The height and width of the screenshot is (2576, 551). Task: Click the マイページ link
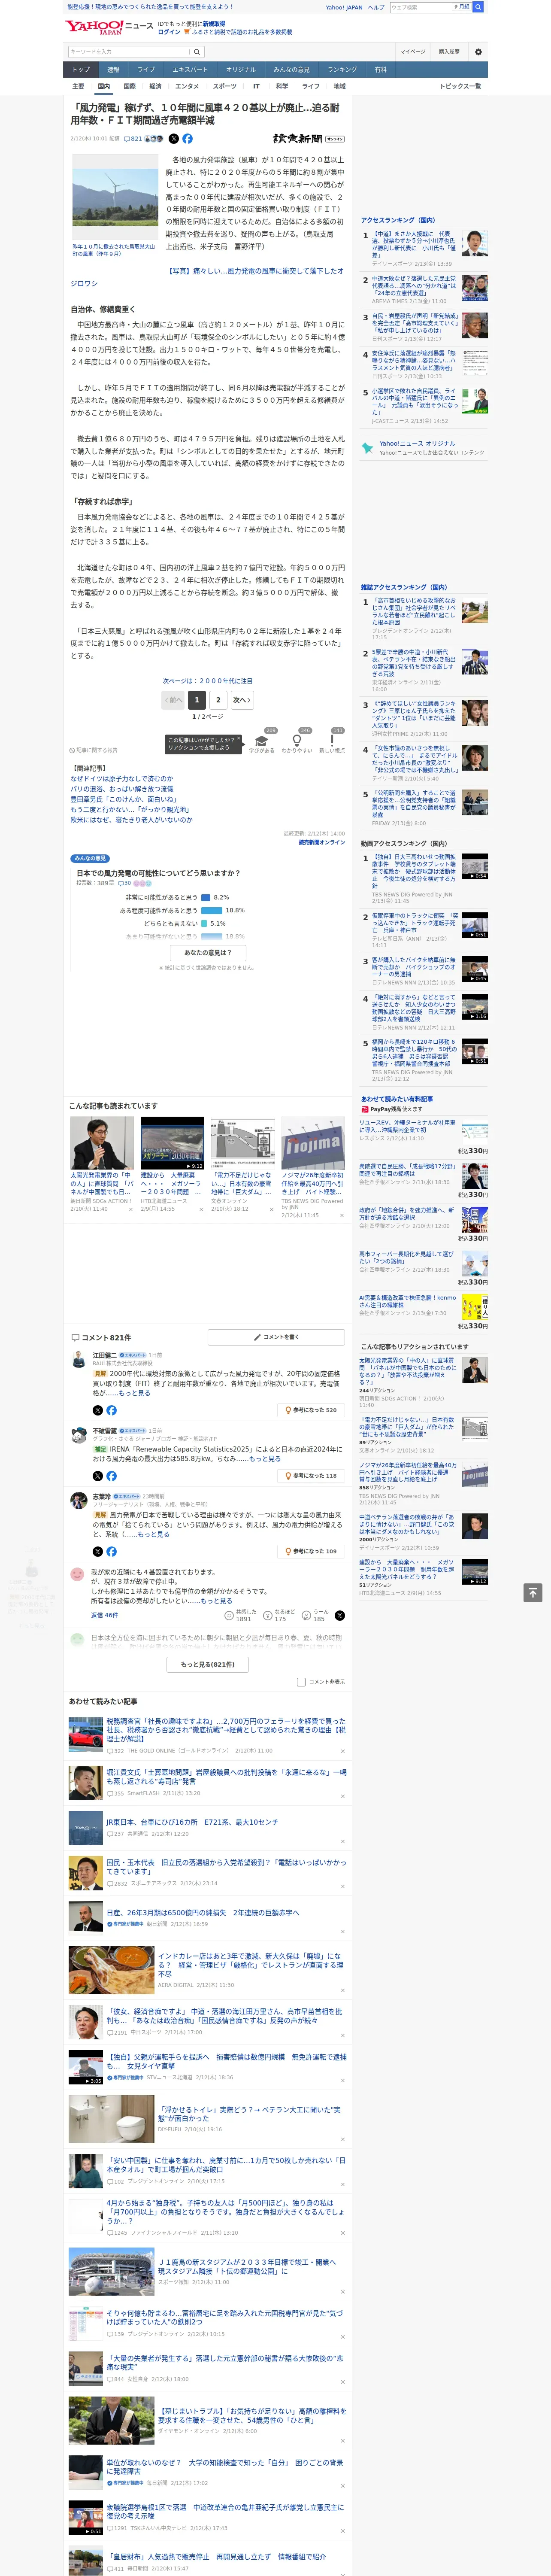click(x=412, y=52)
